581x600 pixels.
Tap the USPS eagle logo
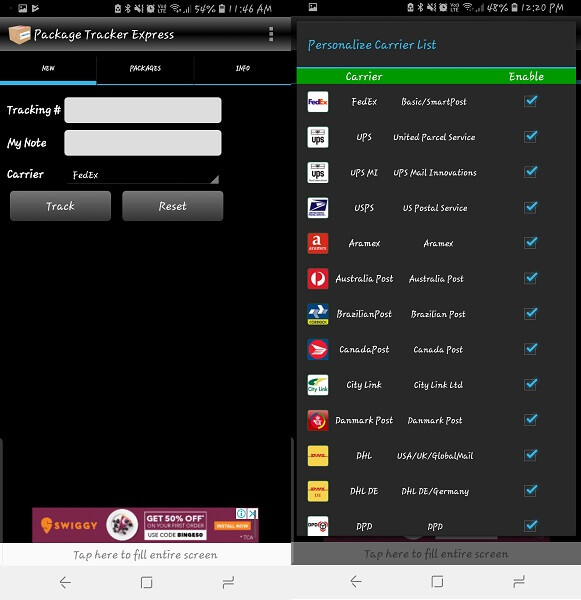point(318,208)
